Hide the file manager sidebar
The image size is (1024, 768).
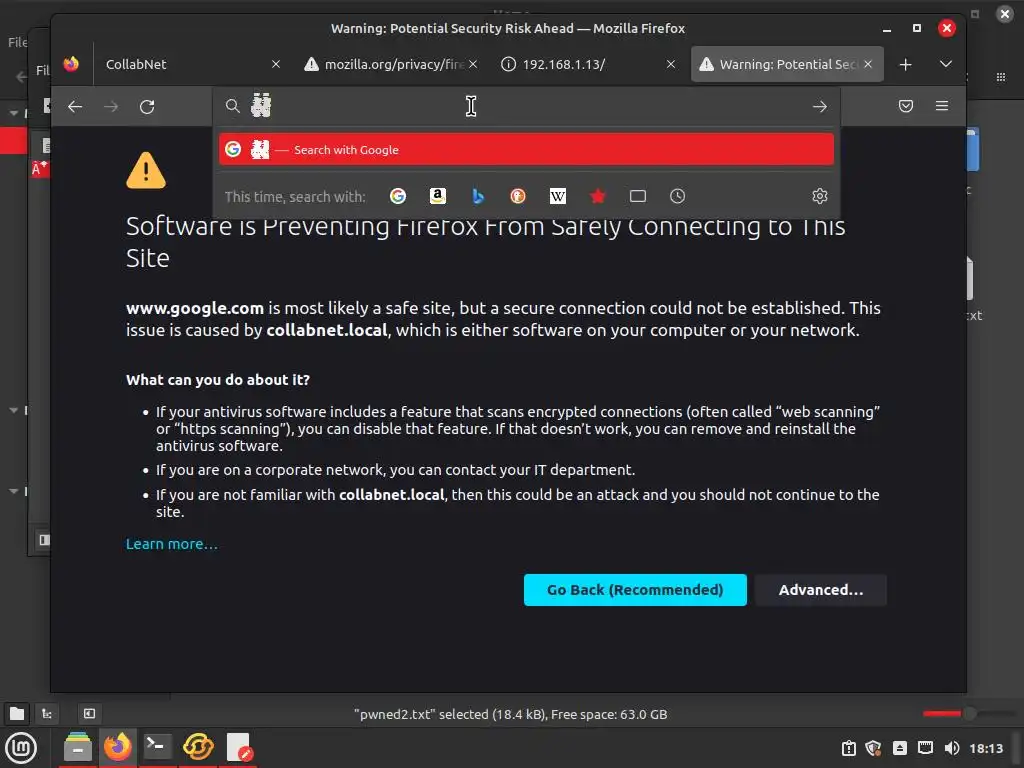pos(89,714)
